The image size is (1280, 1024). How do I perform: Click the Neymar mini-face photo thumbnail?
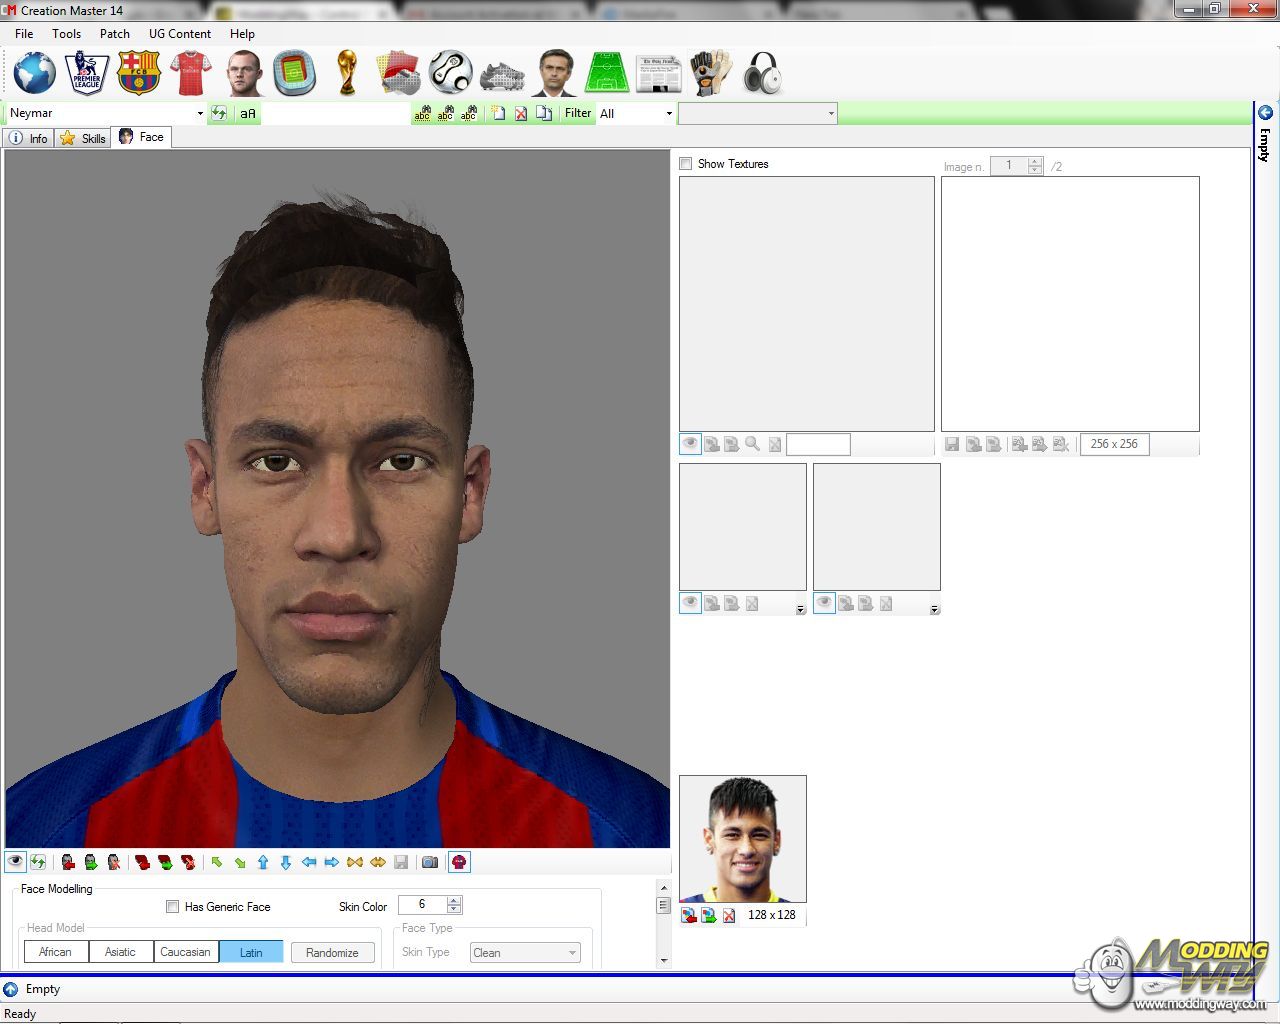tap(743, 839)
